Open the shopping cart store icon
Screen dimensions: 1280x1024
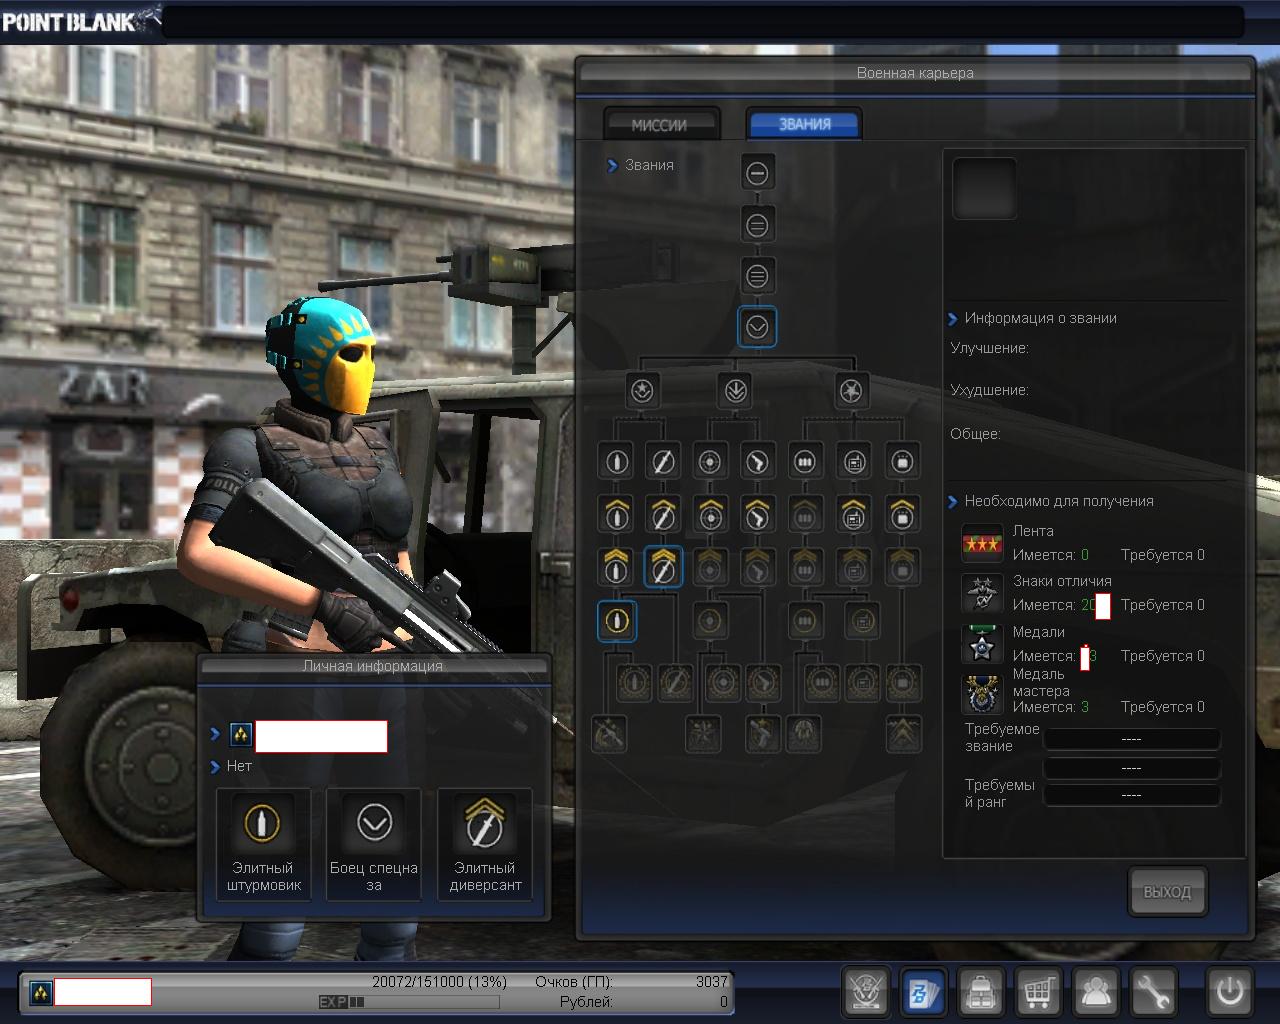pyautogui.click(x=1038, y=992)
